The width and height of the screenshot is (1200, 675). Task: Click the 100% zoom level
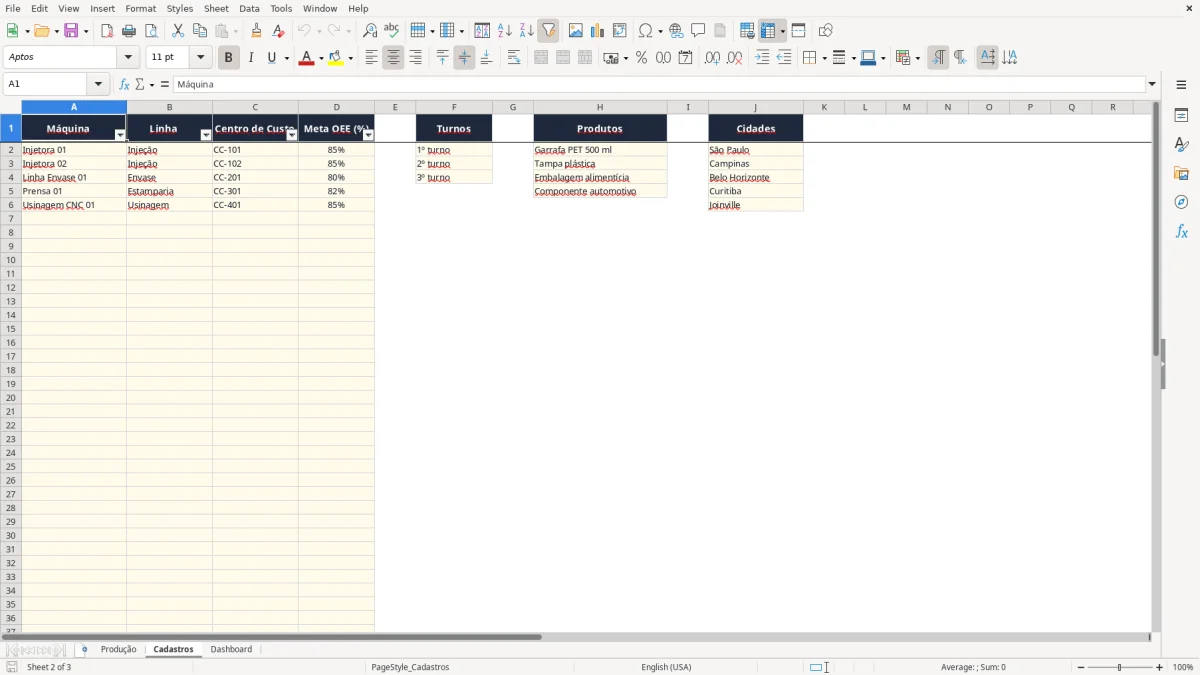click(x=1183, y=667)
